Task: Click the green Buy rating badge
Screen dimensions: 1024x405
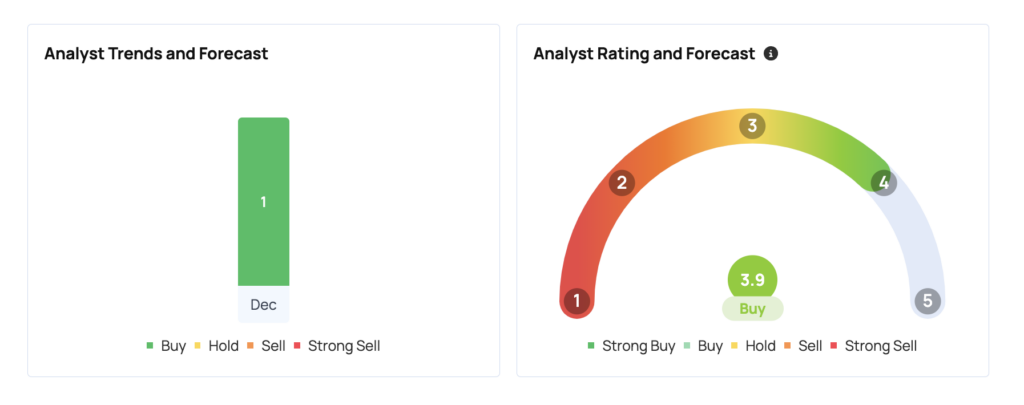Action: tap(752, 309)
